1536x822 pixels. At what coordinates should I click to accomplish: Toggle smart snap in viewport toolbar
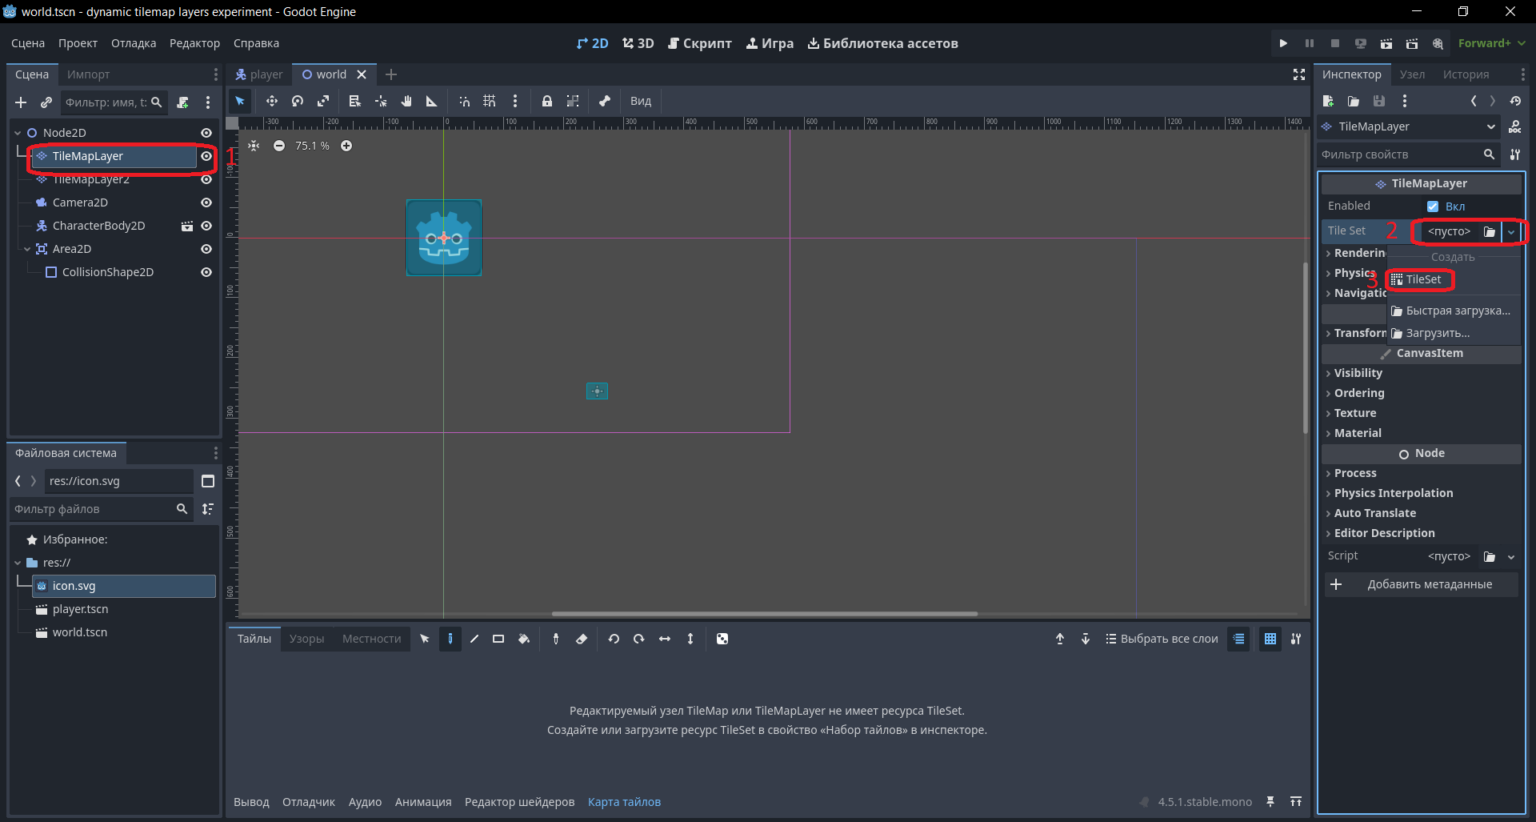[x=464, y=101]
